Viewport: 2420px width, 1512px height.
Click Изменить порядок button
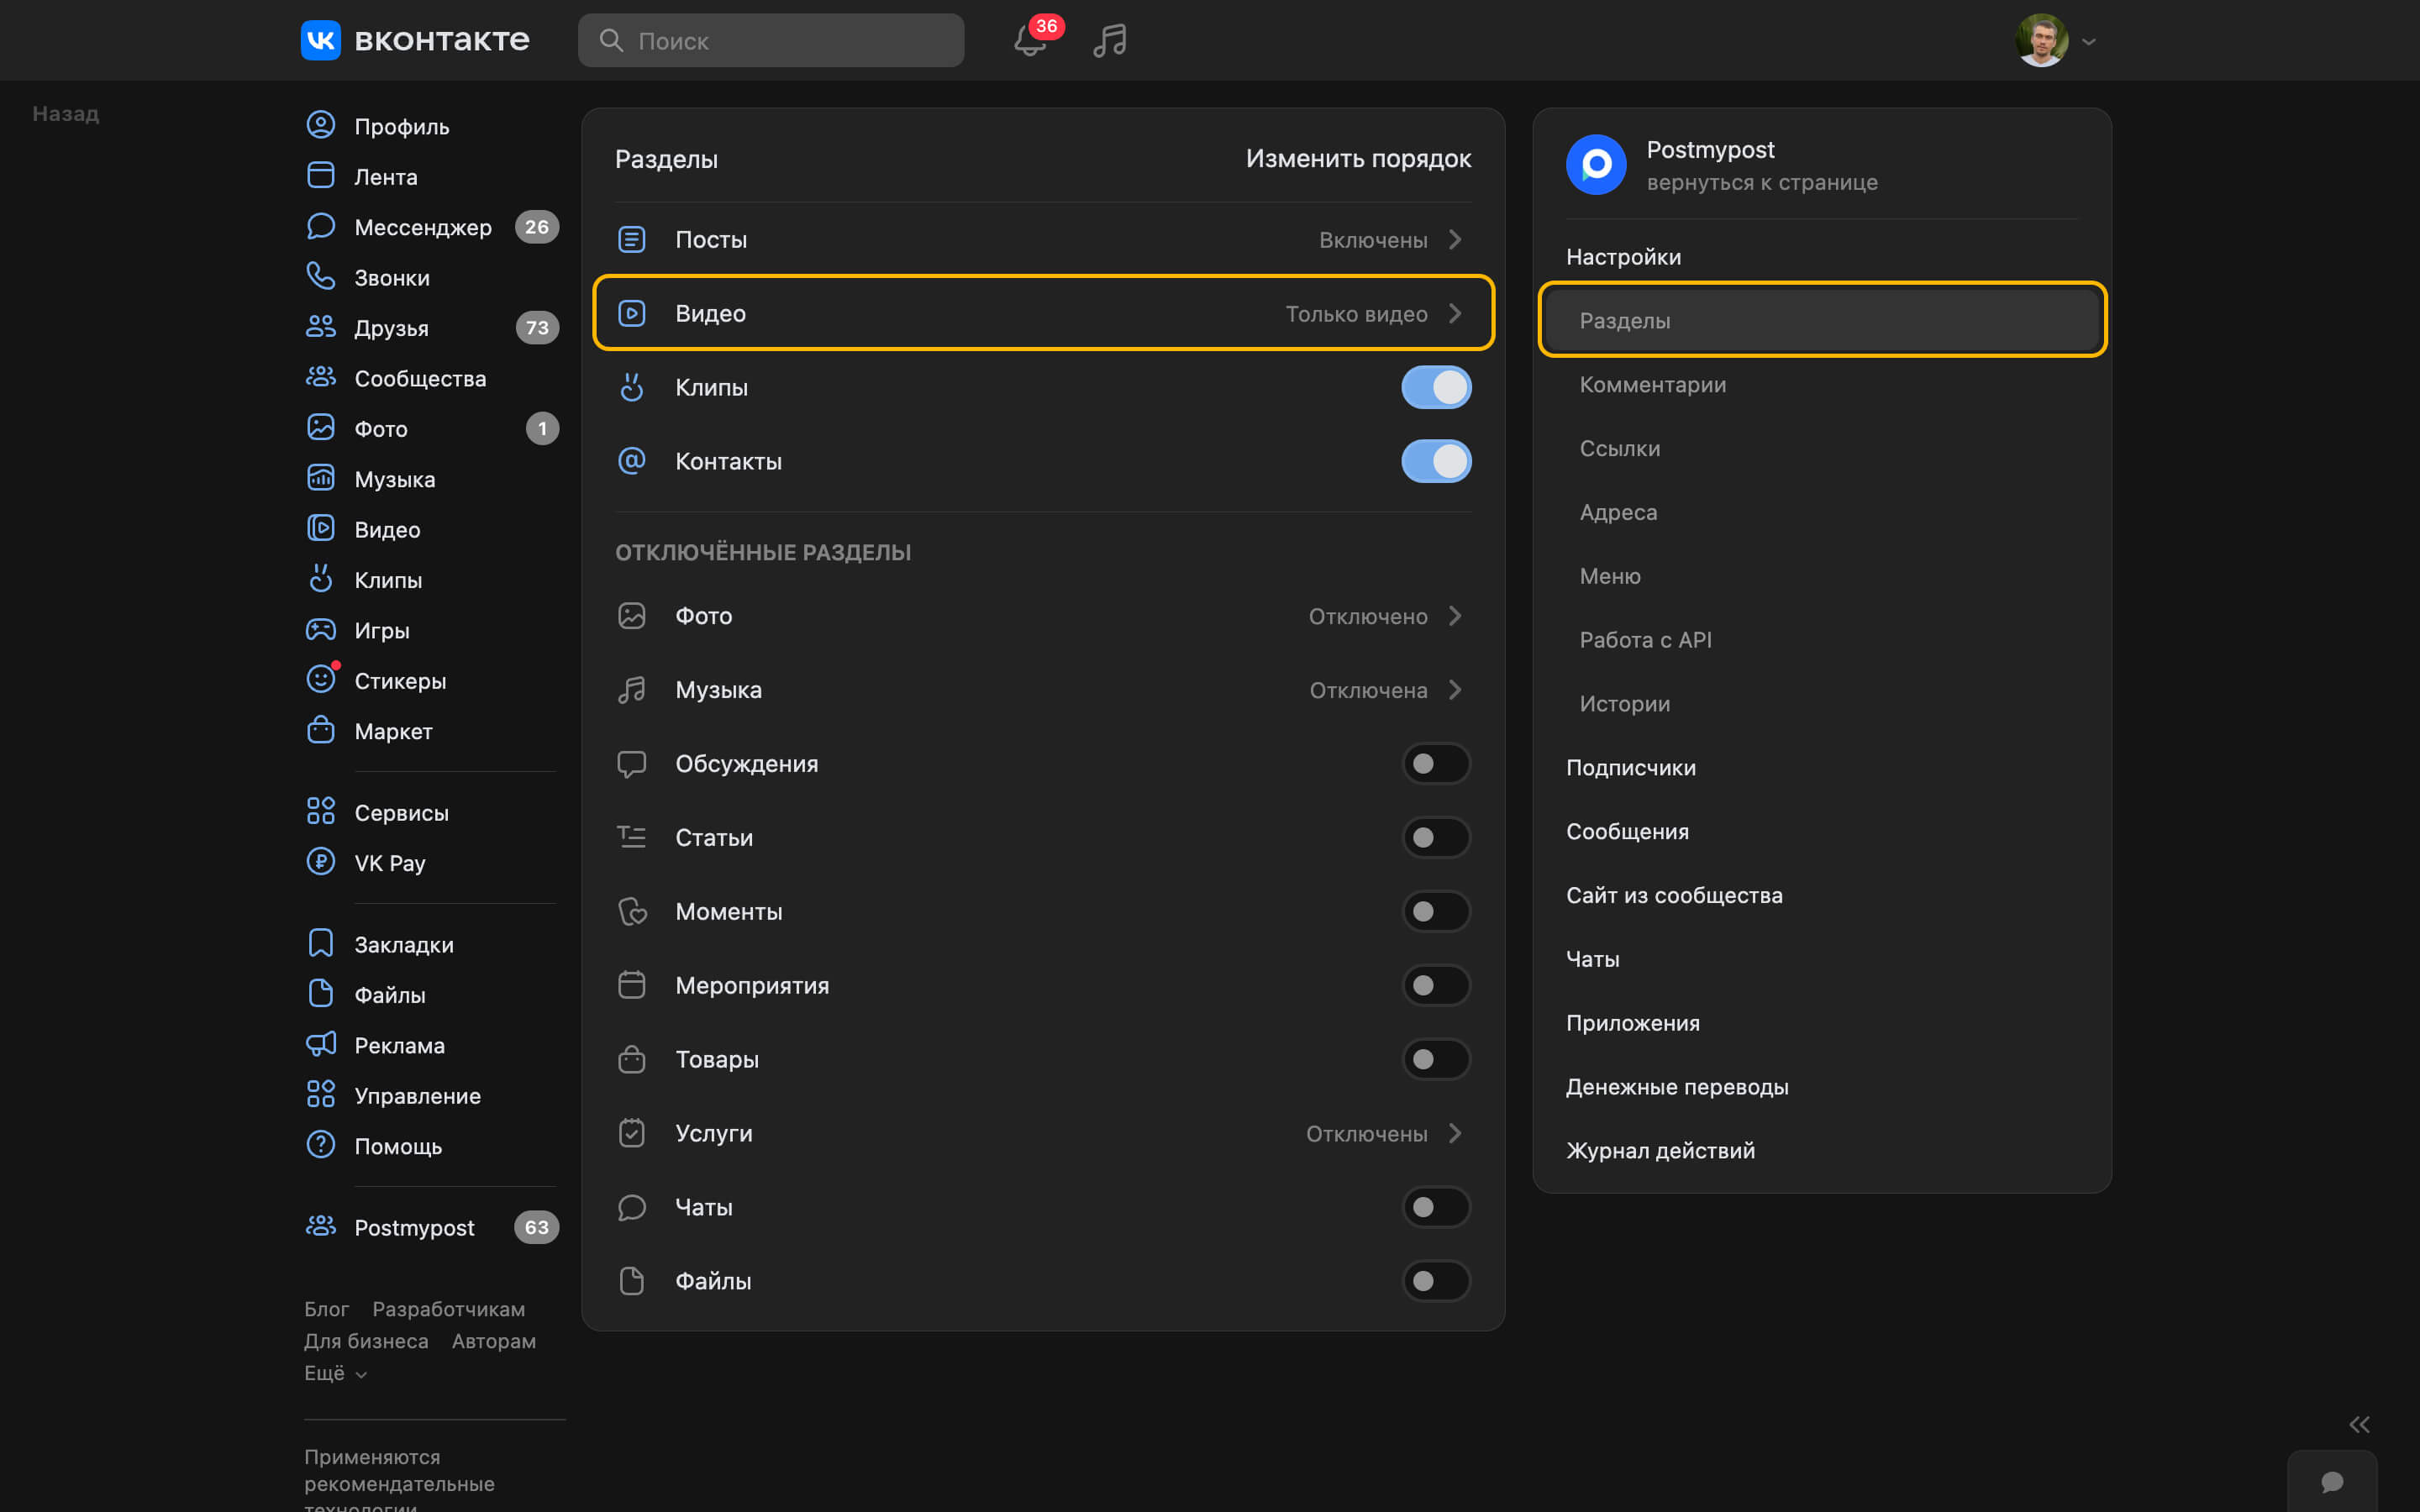tap(1357, 159)
